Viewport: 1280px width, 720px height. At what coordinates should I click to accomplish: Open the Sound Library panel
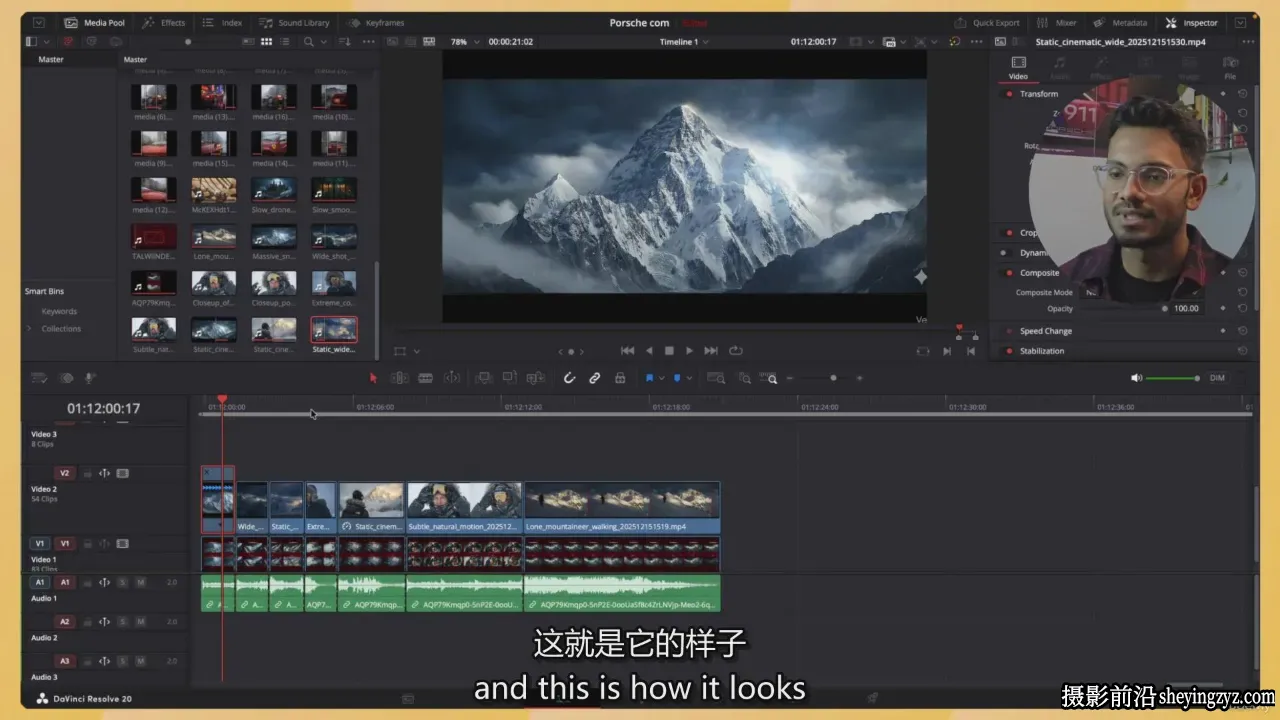click(x=294, y=22)
